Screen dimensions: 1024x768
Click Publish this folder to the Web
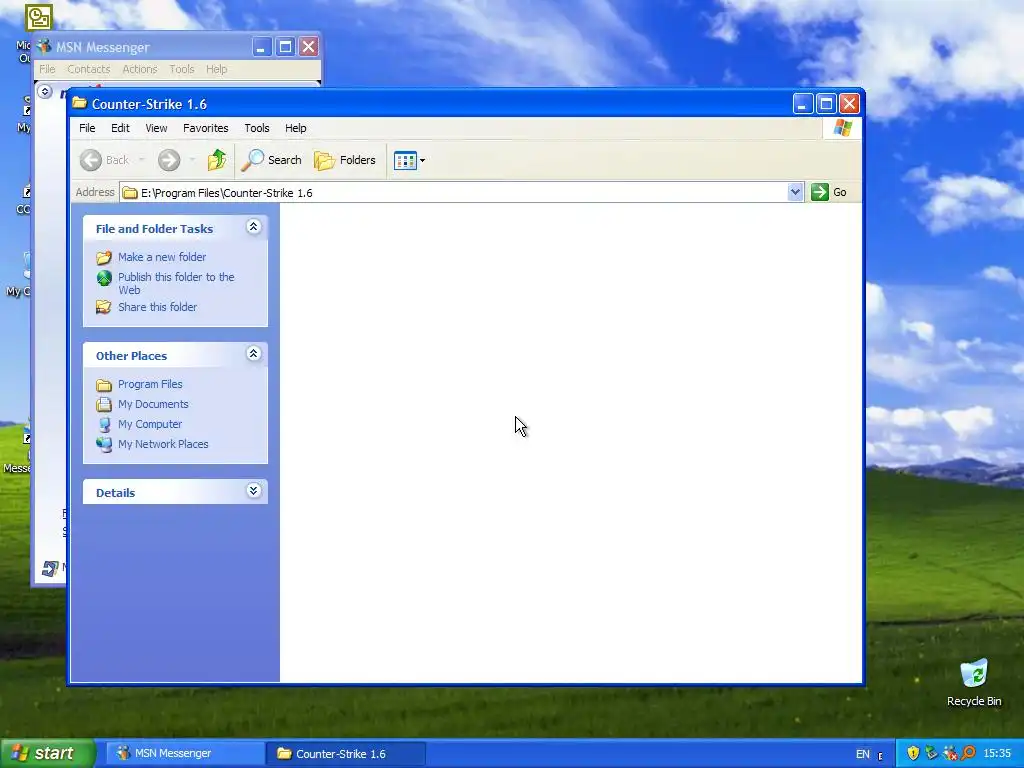(176, 283)
